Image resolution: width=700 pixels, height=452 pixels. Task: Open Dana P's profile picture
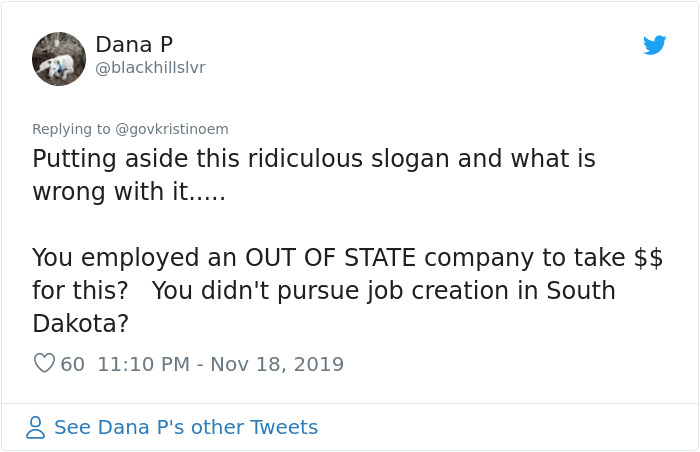(x=59, y=58)
